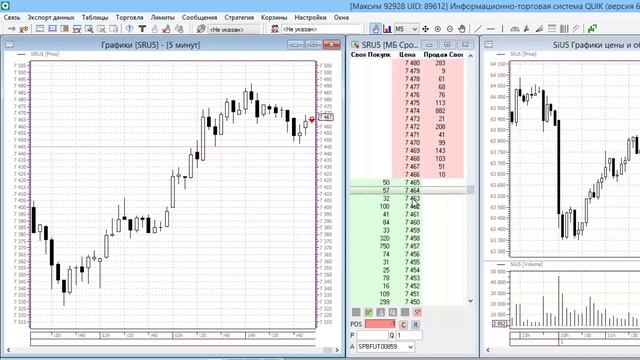The width and height of the screenshot is (640, 360).
Task: Click SiU5 chart horizontal scrollbar left arrow
Action: (x=488, y=350)
